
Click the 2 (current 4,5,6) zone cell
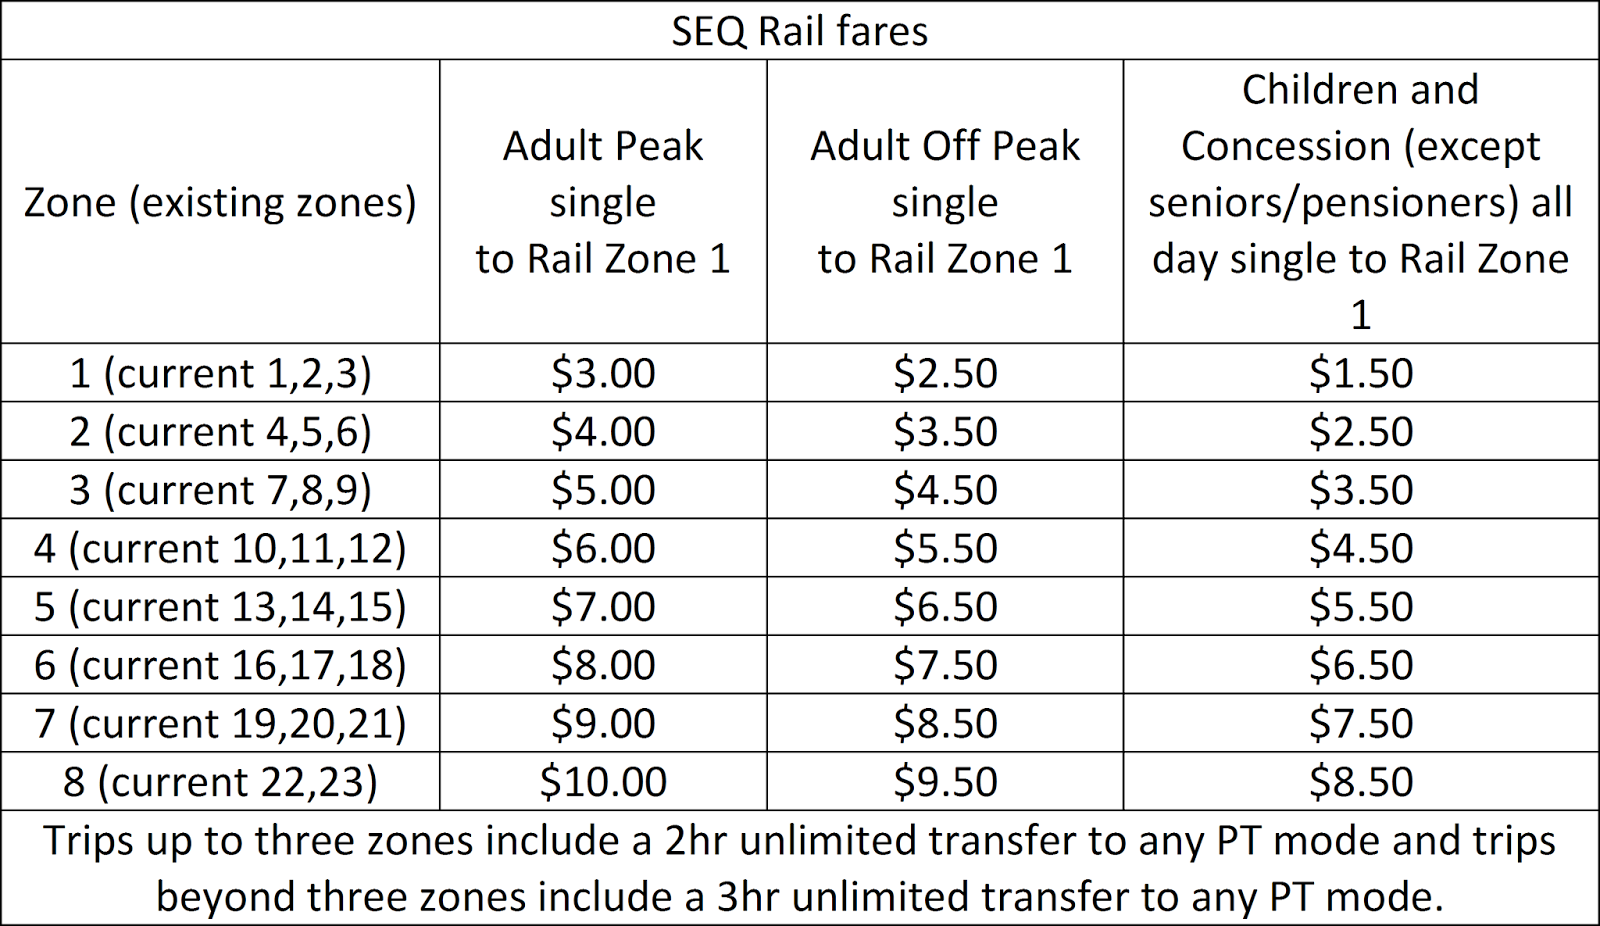click(220, 431)
